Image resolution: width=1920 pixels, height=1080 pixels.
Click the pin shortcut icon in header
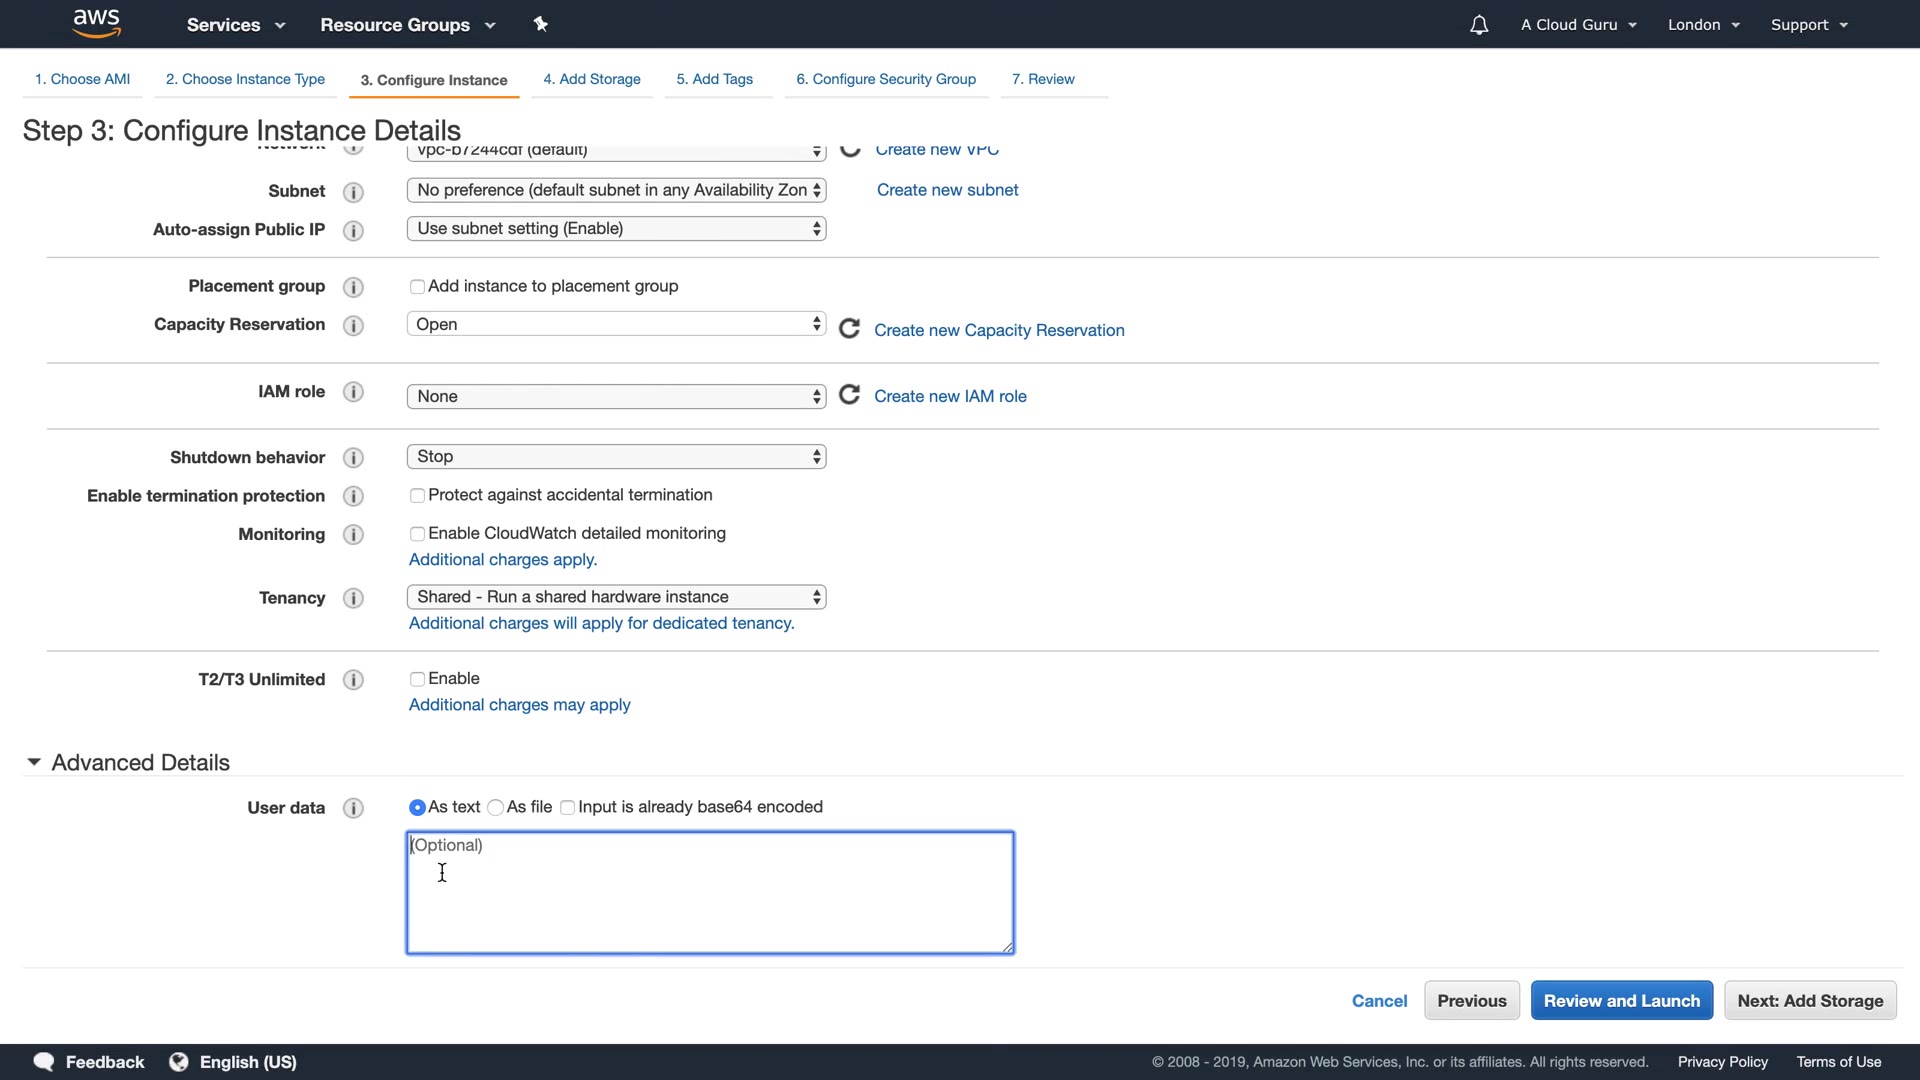[540, 24]
